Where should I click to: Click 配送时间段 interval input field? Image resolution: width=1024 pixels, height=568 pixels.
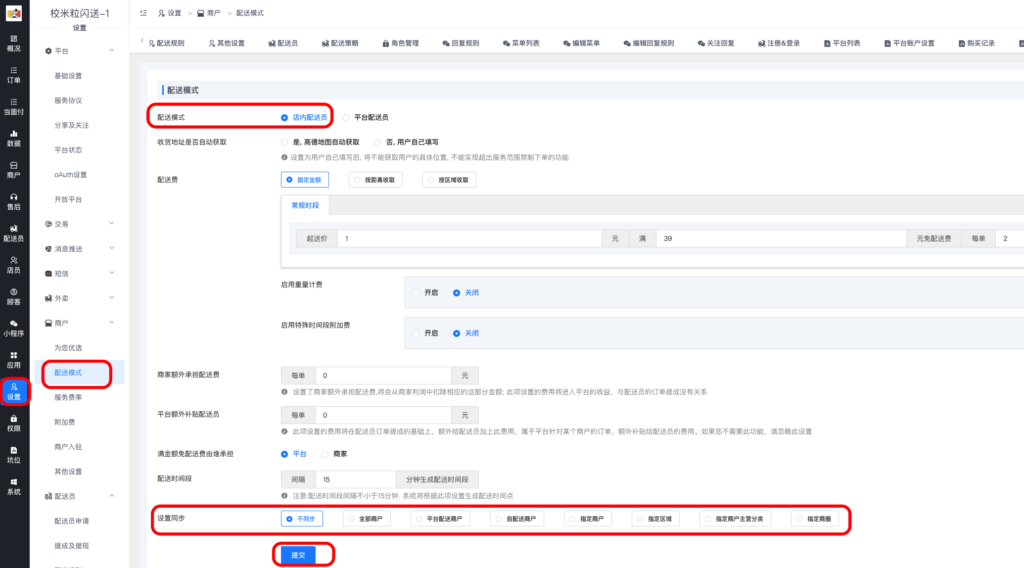(x=355, y=479)
